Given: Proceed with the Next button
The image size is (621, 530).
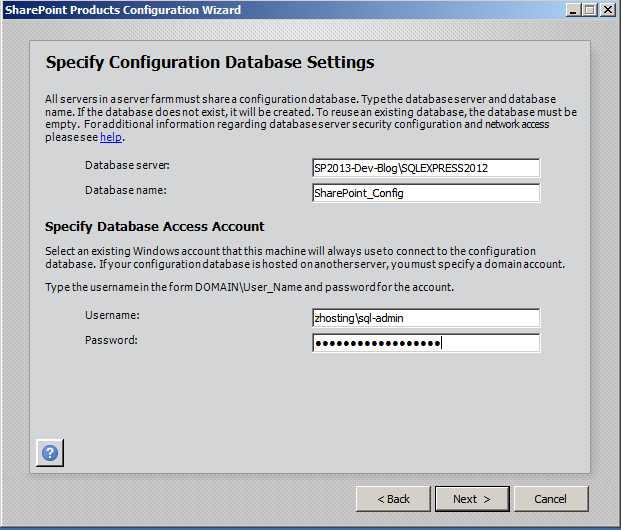Looking at the screenshot, I should [472, 499].
